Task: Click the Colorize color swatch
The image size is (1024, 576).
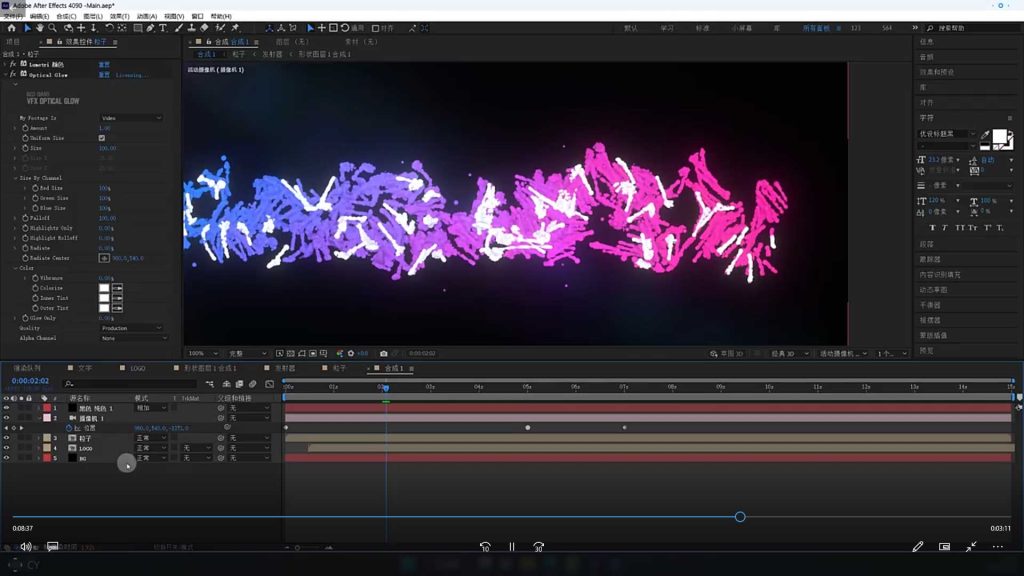Action: 104,288
